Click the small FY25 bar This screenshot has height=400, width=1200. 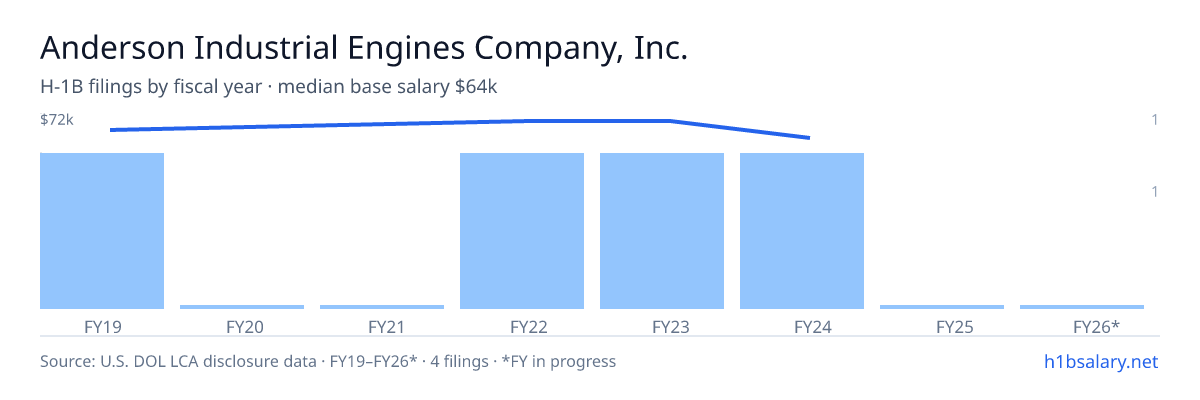[x=942, y=307]
